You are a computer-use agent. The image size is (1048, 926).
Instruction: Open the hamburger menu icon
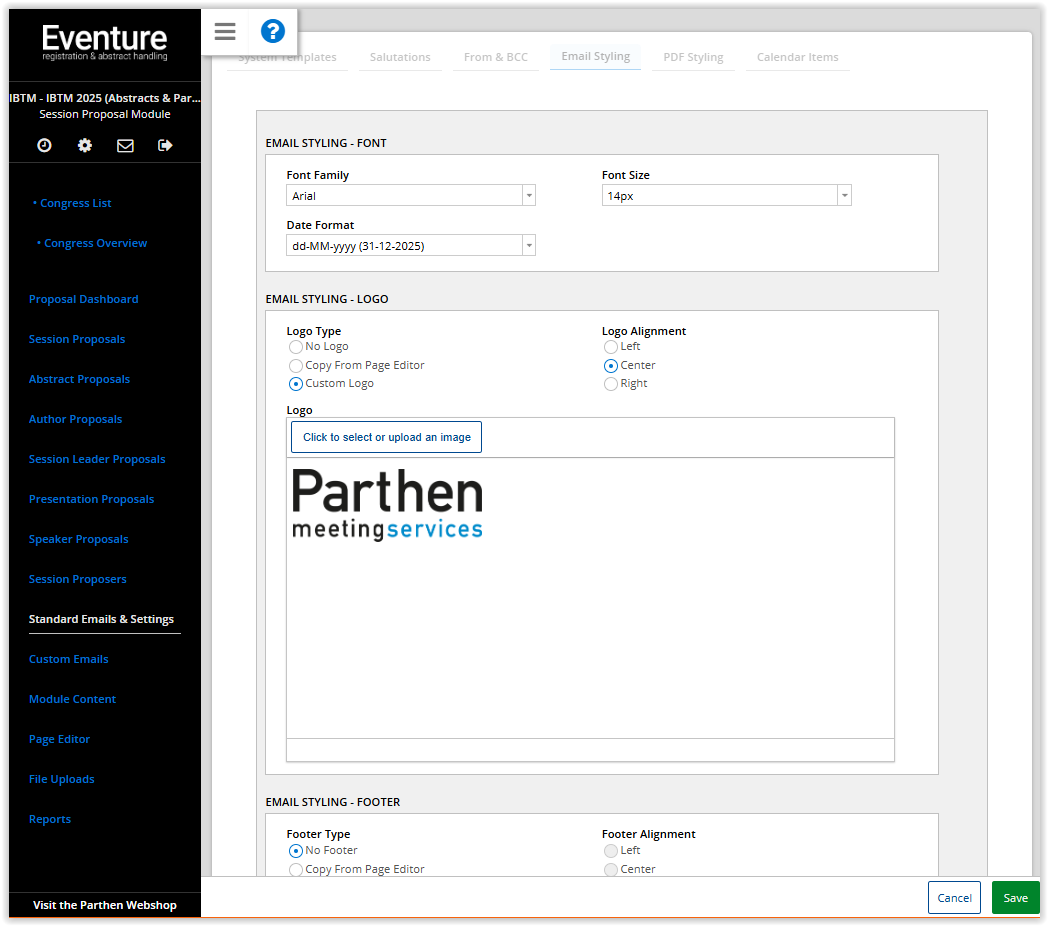(225, 31)
